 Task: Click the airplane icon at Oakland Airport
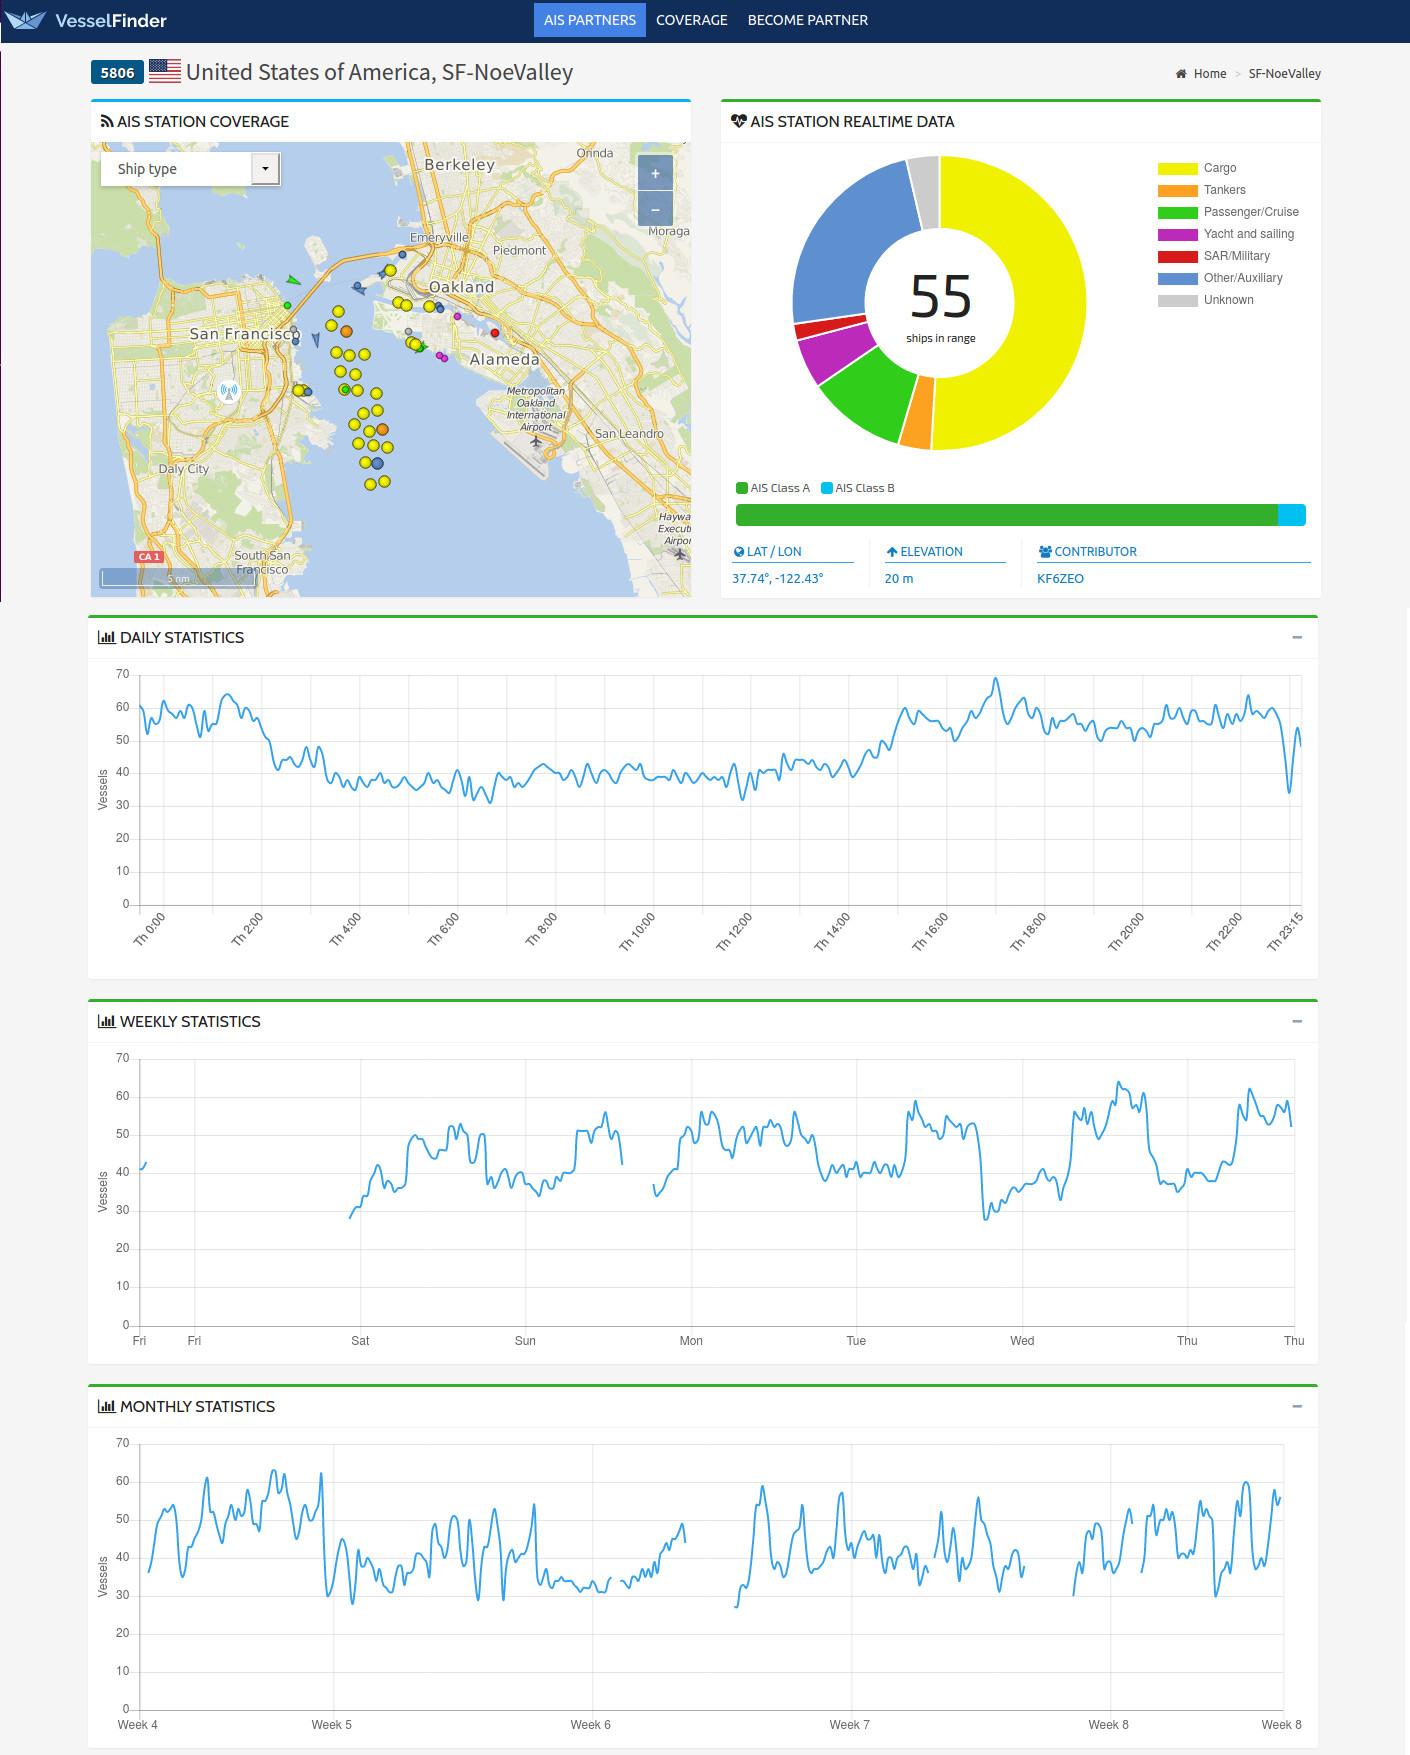[536, 441]
